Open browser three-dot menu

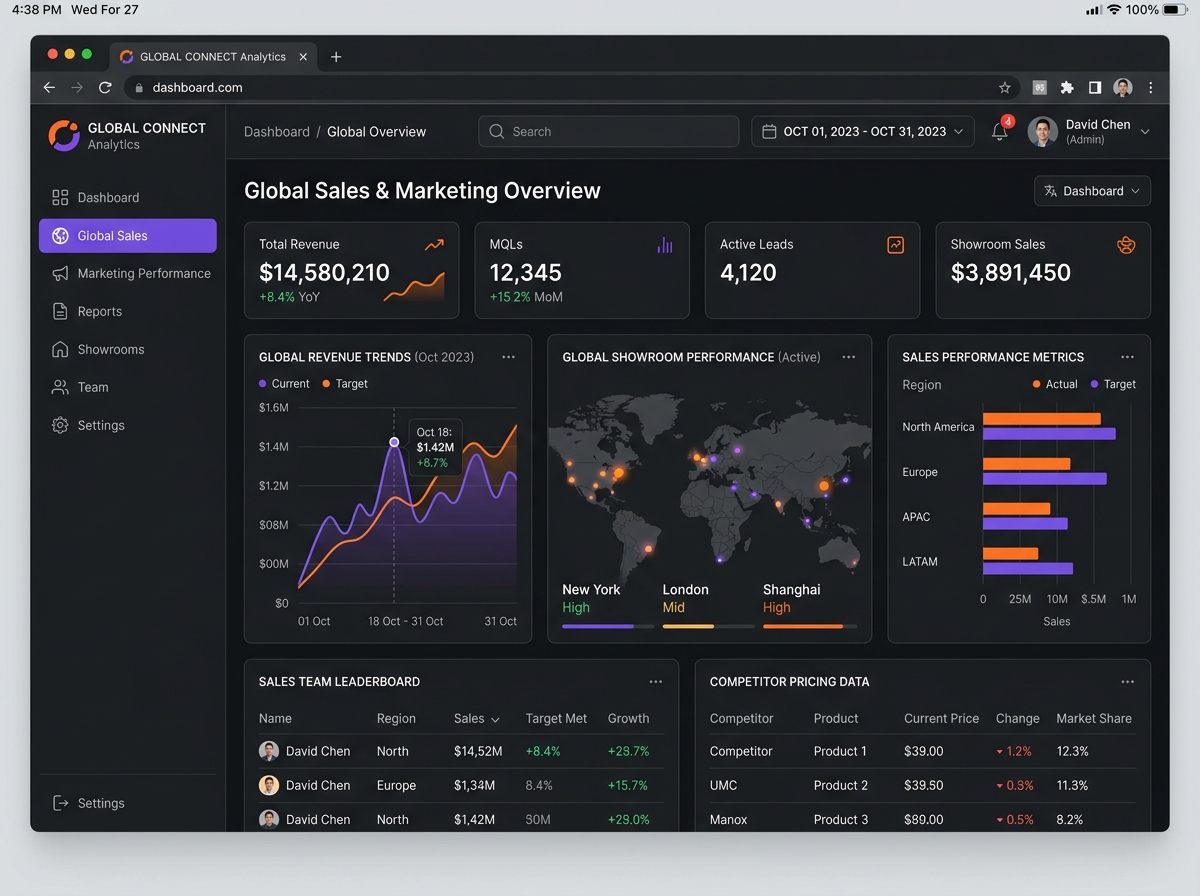click(x=1151, y=88)
